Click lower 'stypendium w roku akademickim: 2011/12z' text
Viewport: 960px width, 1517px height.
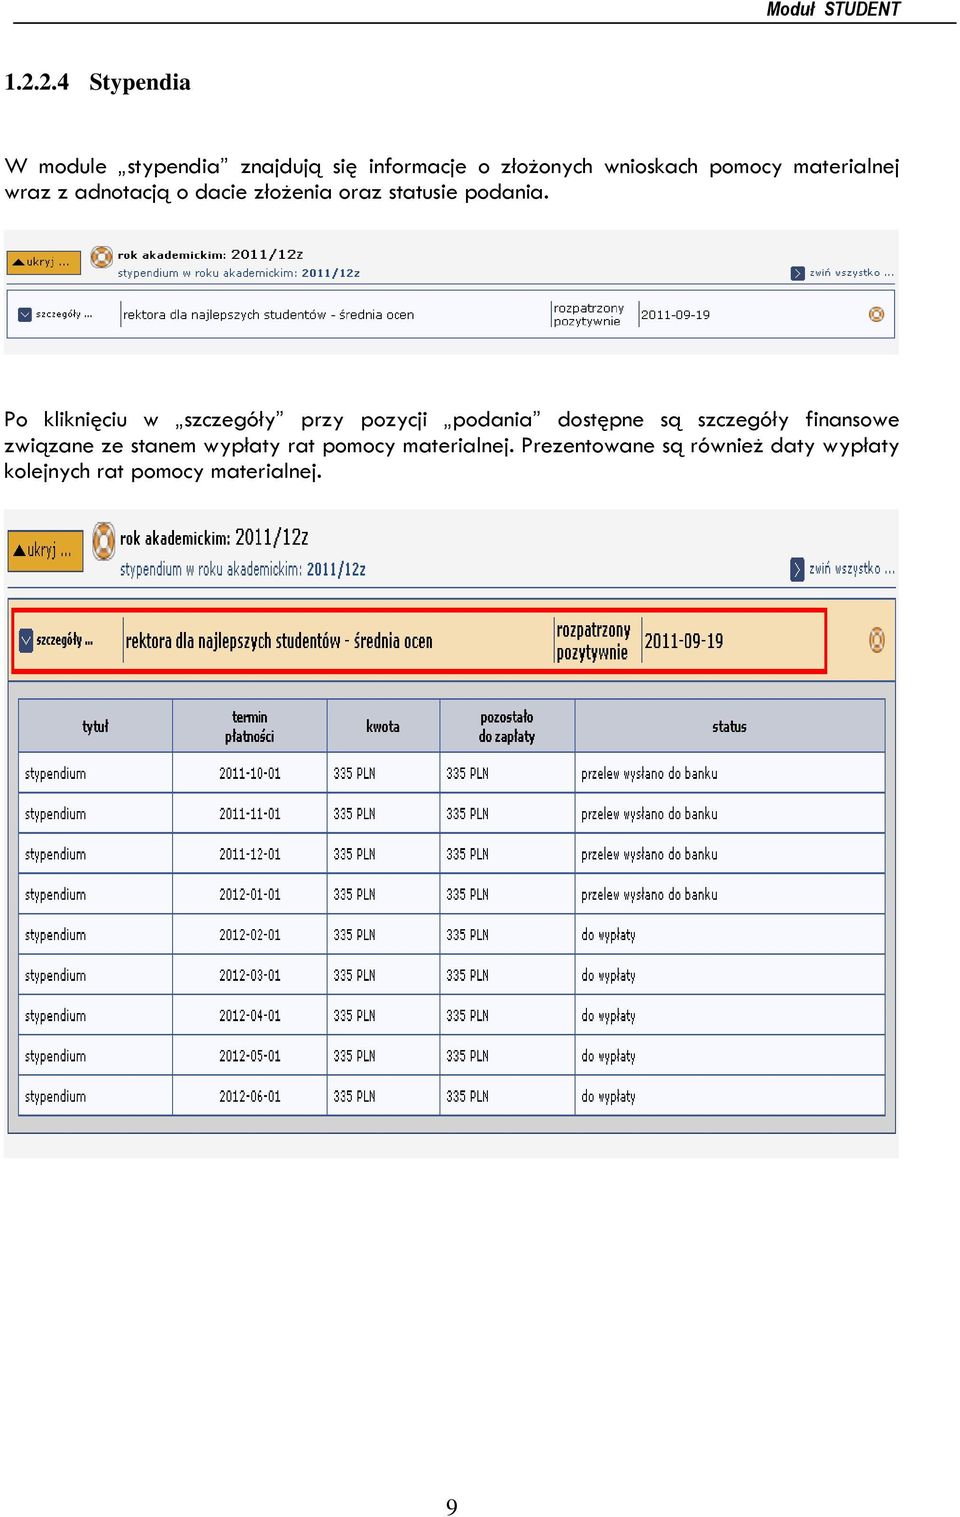pyautogui.click(x=243, y=569)
